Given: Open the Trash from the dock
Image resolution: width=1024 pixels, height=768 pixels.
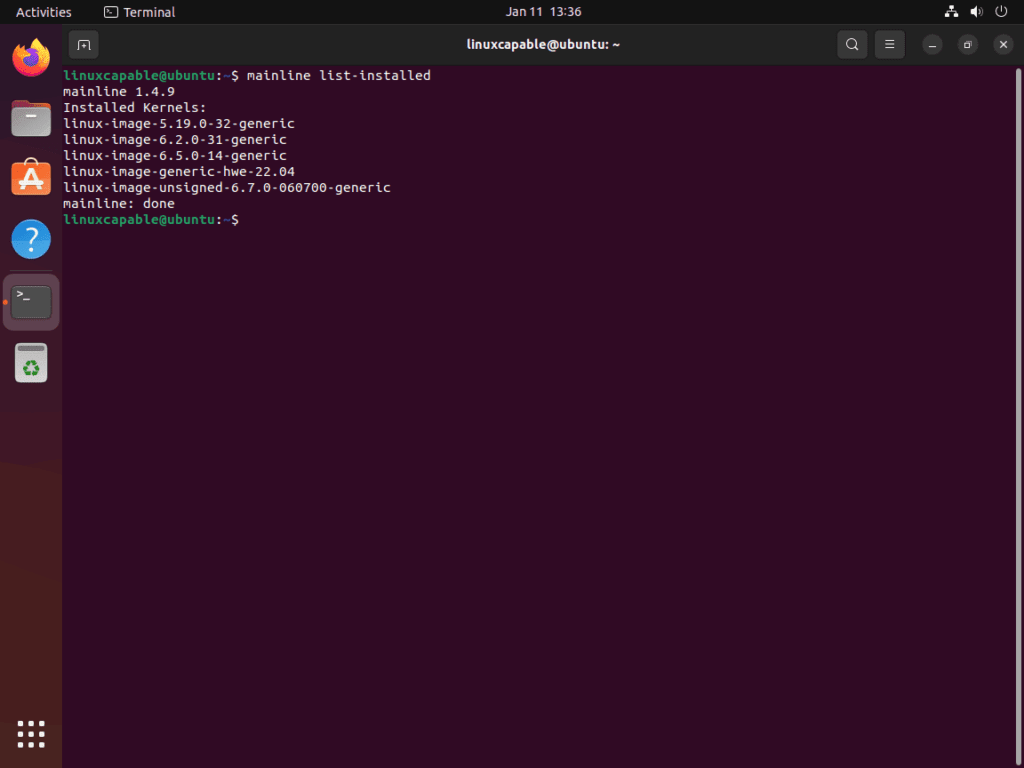Looking at the screenshot, I should click(x=30, y=362).
